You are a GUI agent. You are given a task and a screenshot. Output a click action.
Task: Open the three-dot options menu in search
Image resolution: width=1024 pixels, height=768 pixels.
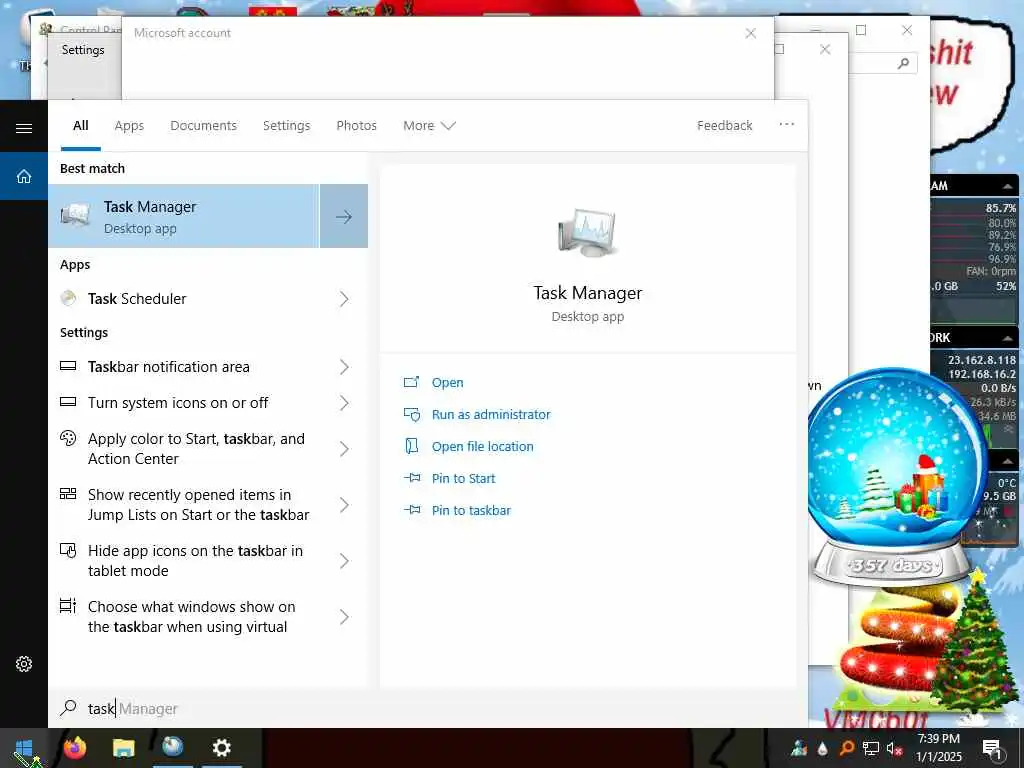pyautogui.click(x=786, y=124)
